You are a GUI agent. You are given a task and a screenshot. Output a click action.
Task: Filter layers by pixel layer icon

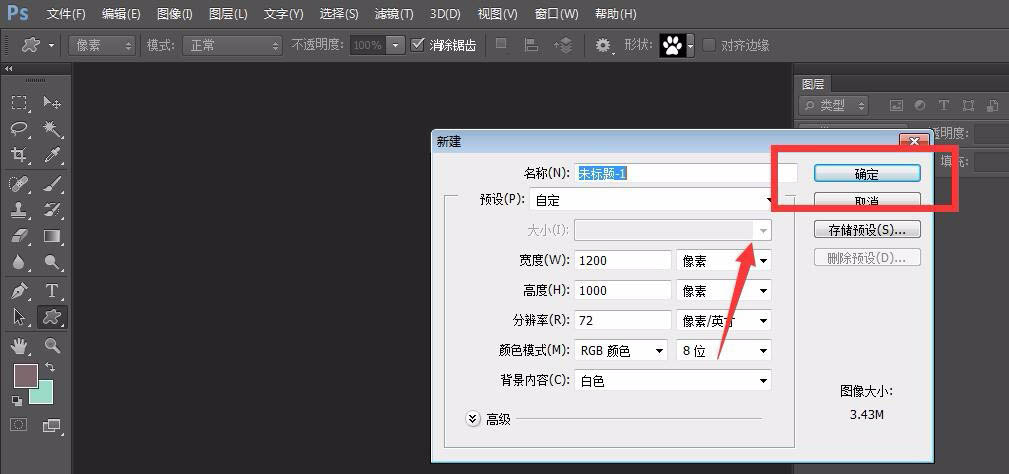[x=896, y=105]
